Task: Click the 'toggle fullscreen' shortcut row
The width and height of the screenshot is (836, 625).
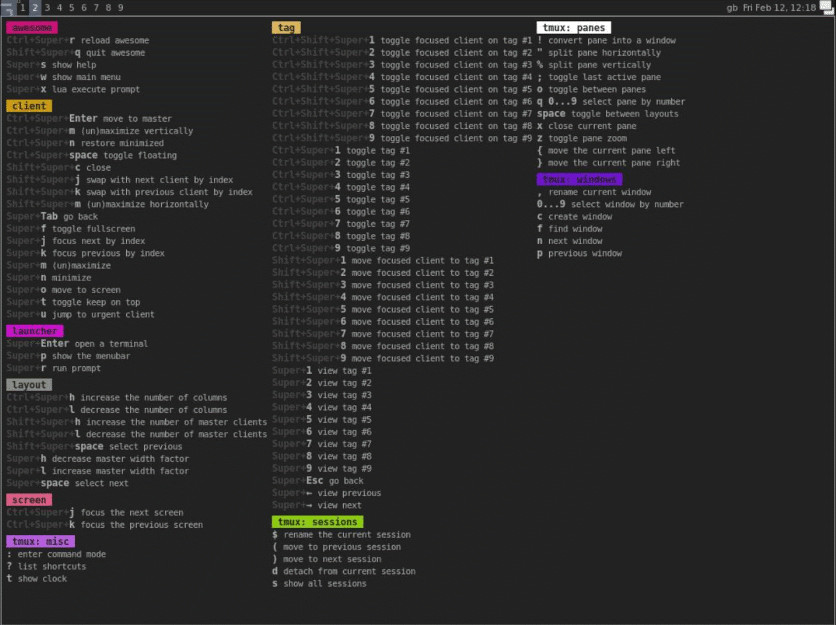Action: pos(71,229)
